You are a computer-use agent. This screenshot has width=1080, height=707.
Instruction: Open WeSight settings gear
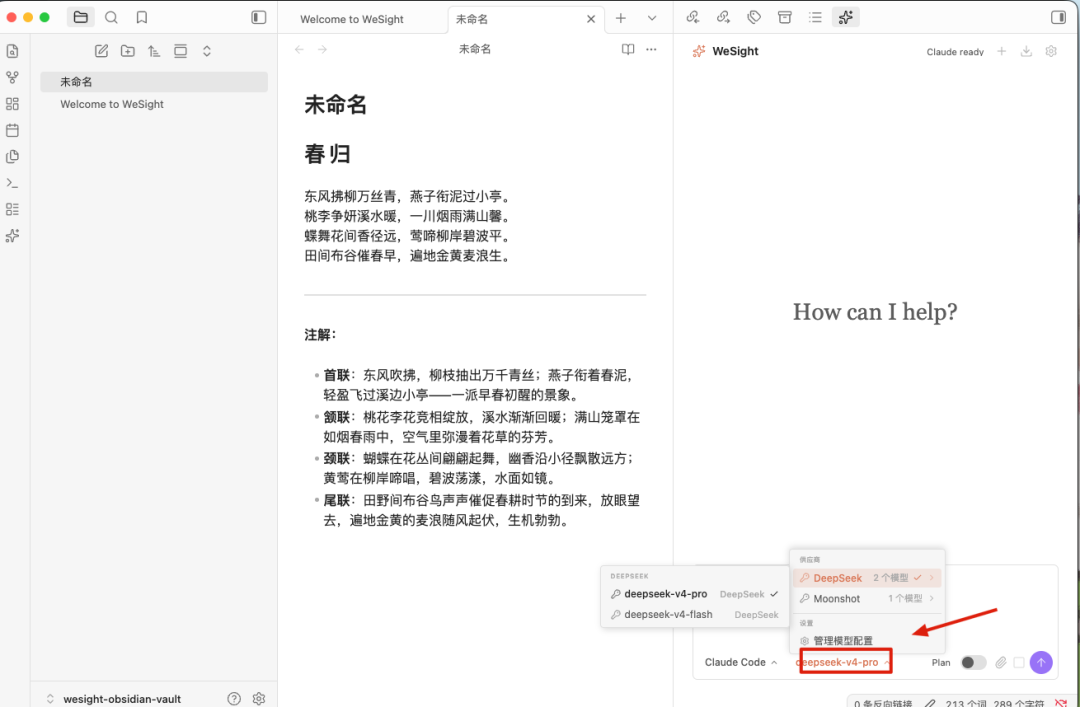click(x=1051, y=51)
